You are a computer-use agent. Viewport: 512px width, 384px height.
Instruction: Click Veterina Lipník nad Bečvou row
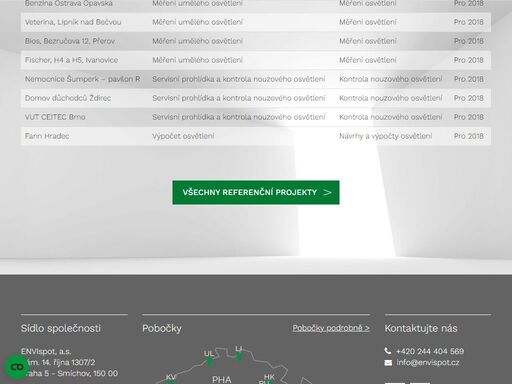click(256, 22)
